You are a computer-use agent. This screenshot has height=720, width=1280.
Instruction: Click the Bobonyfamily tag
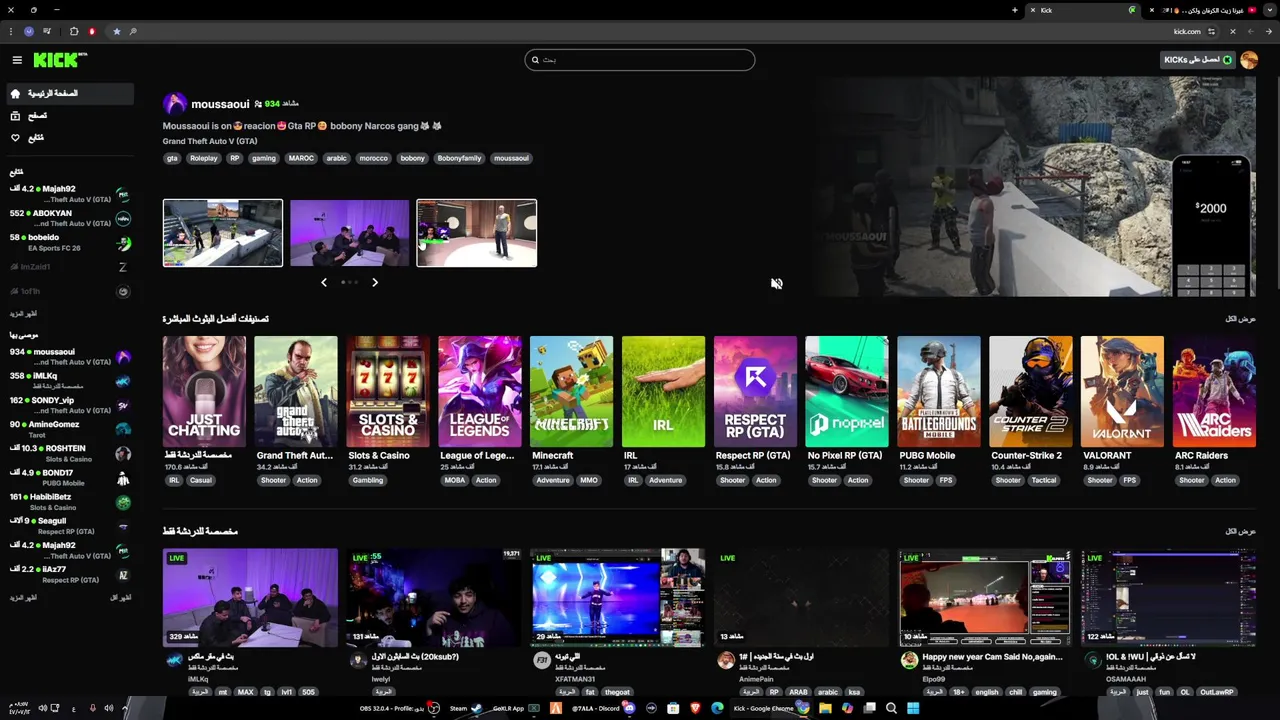point(459,158)
